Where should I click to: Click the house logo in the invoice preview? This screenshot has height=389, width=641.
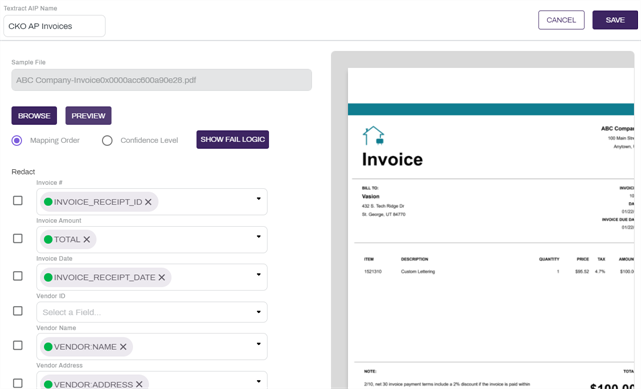373,136
